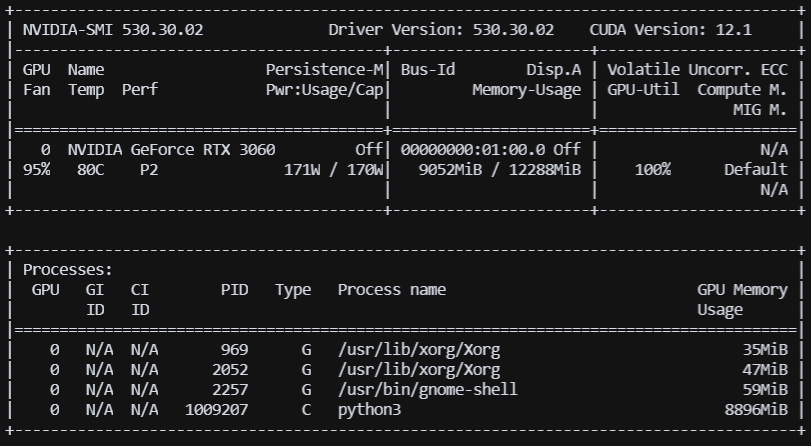Select the Volatile Uncorr. ECC header
The height and width of the screenshot is (446, 811).
tap(697, 70)
